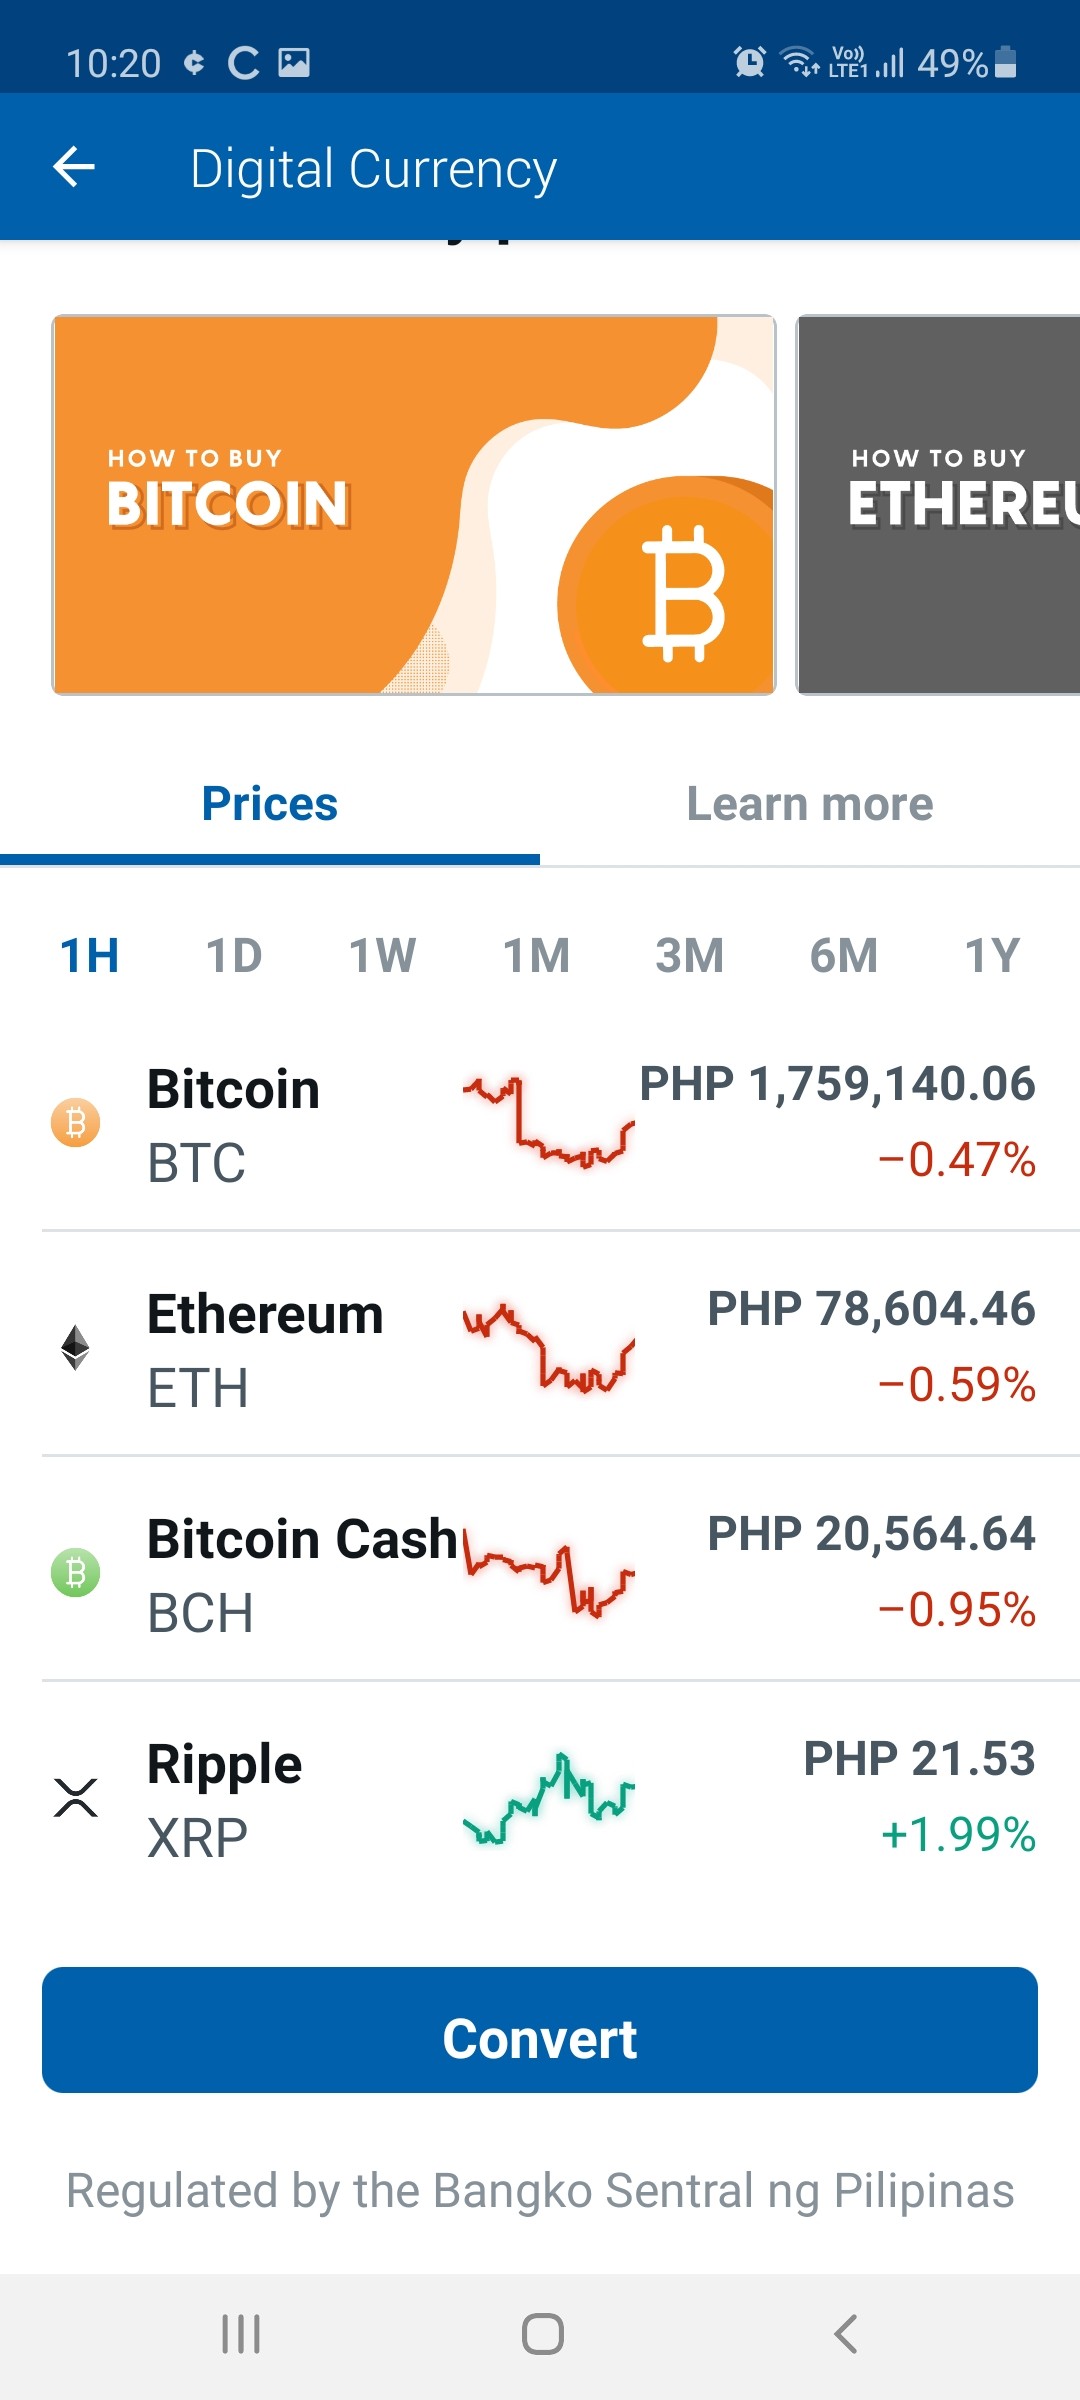1080x2400 pixels.
Task: Open How to Buy Bitcoin banner
Action: tap(414, 505)
